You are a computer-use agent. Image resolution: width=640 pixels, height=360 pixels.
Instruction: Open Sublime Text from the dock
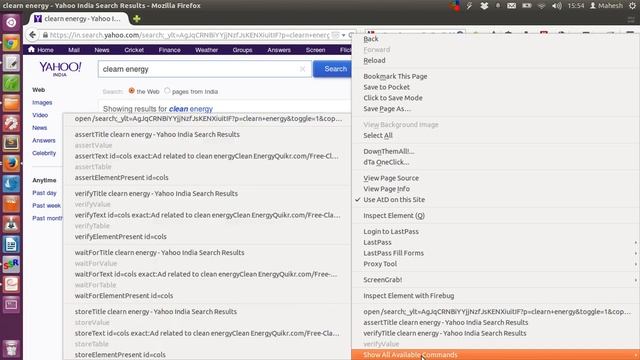coord(11,143)
